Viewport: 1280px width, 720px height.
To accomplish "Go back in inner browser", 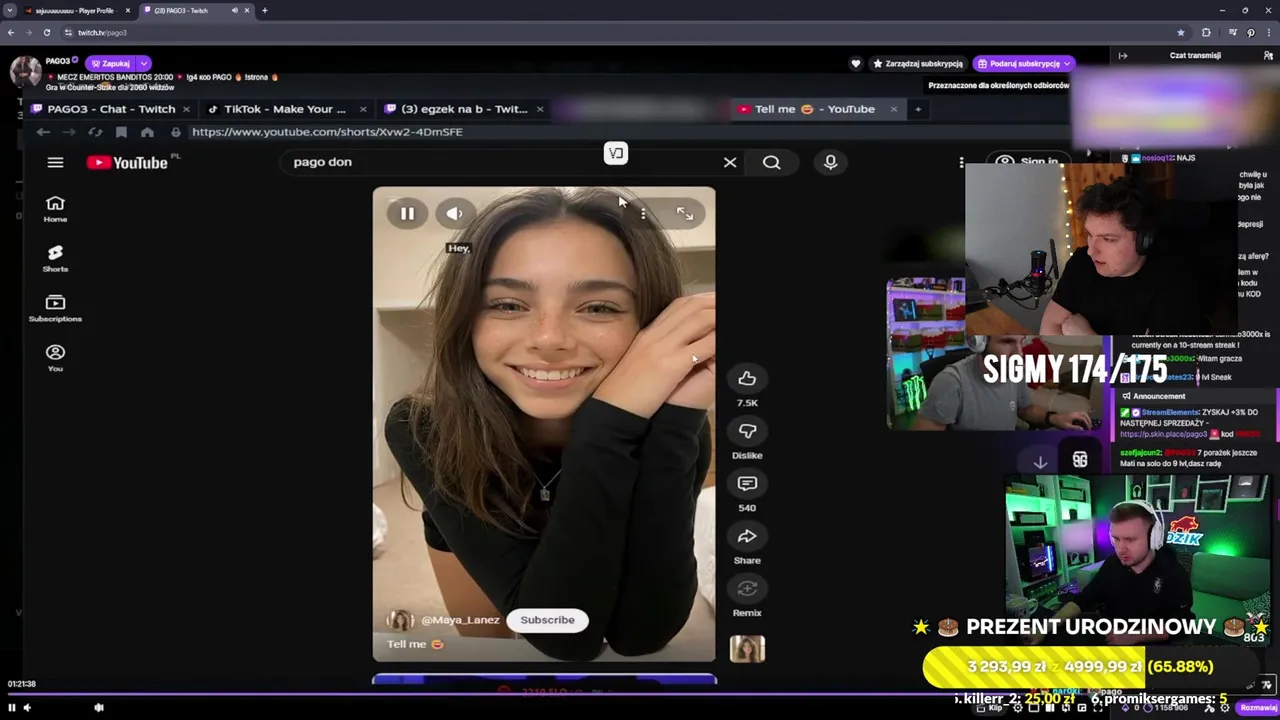I will tap(43, 132).
